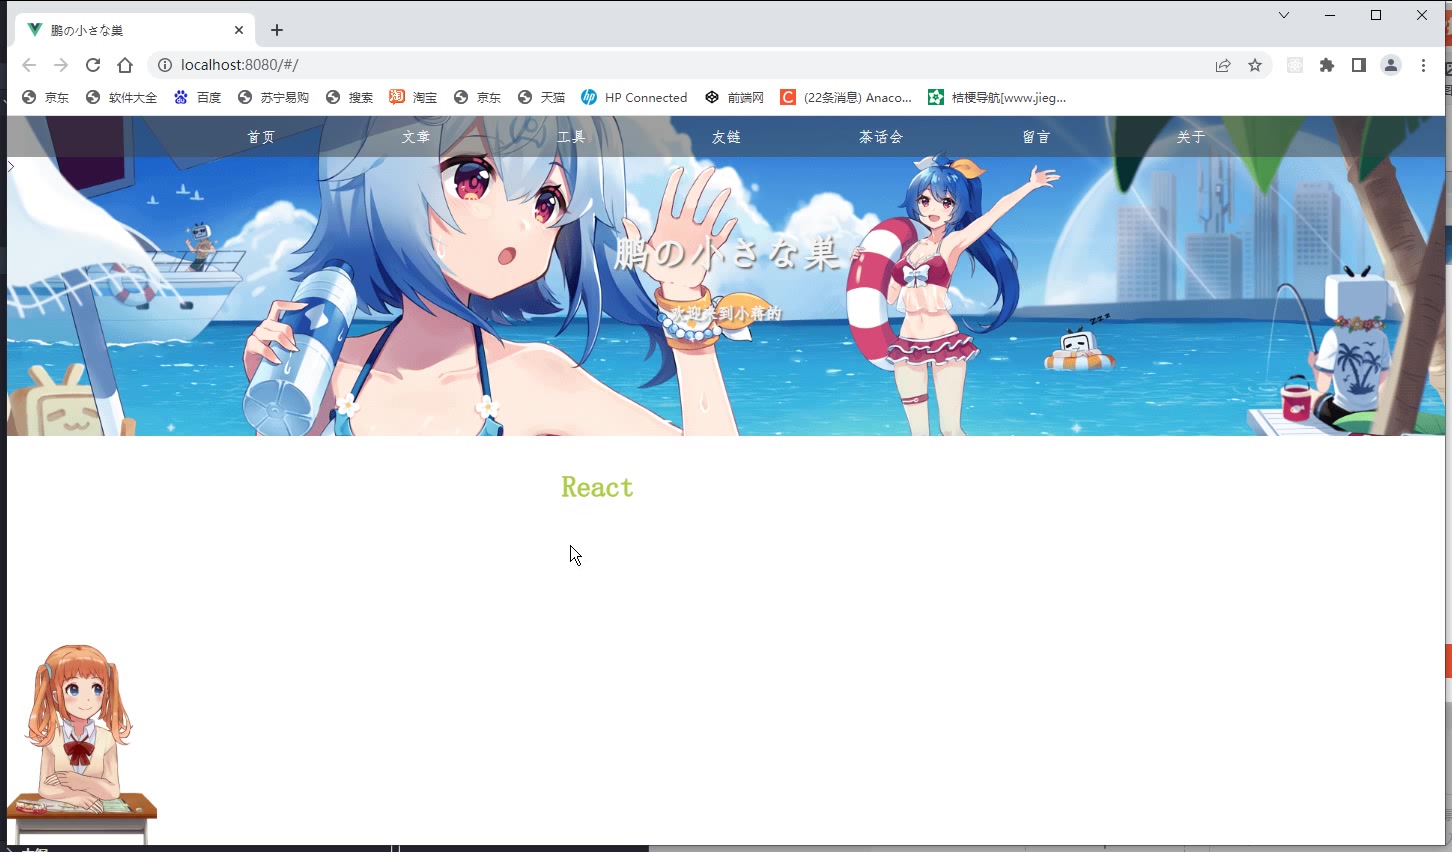Bookmark this page with the star icon
The image size is (1452, 852).
click(1255, 65)
